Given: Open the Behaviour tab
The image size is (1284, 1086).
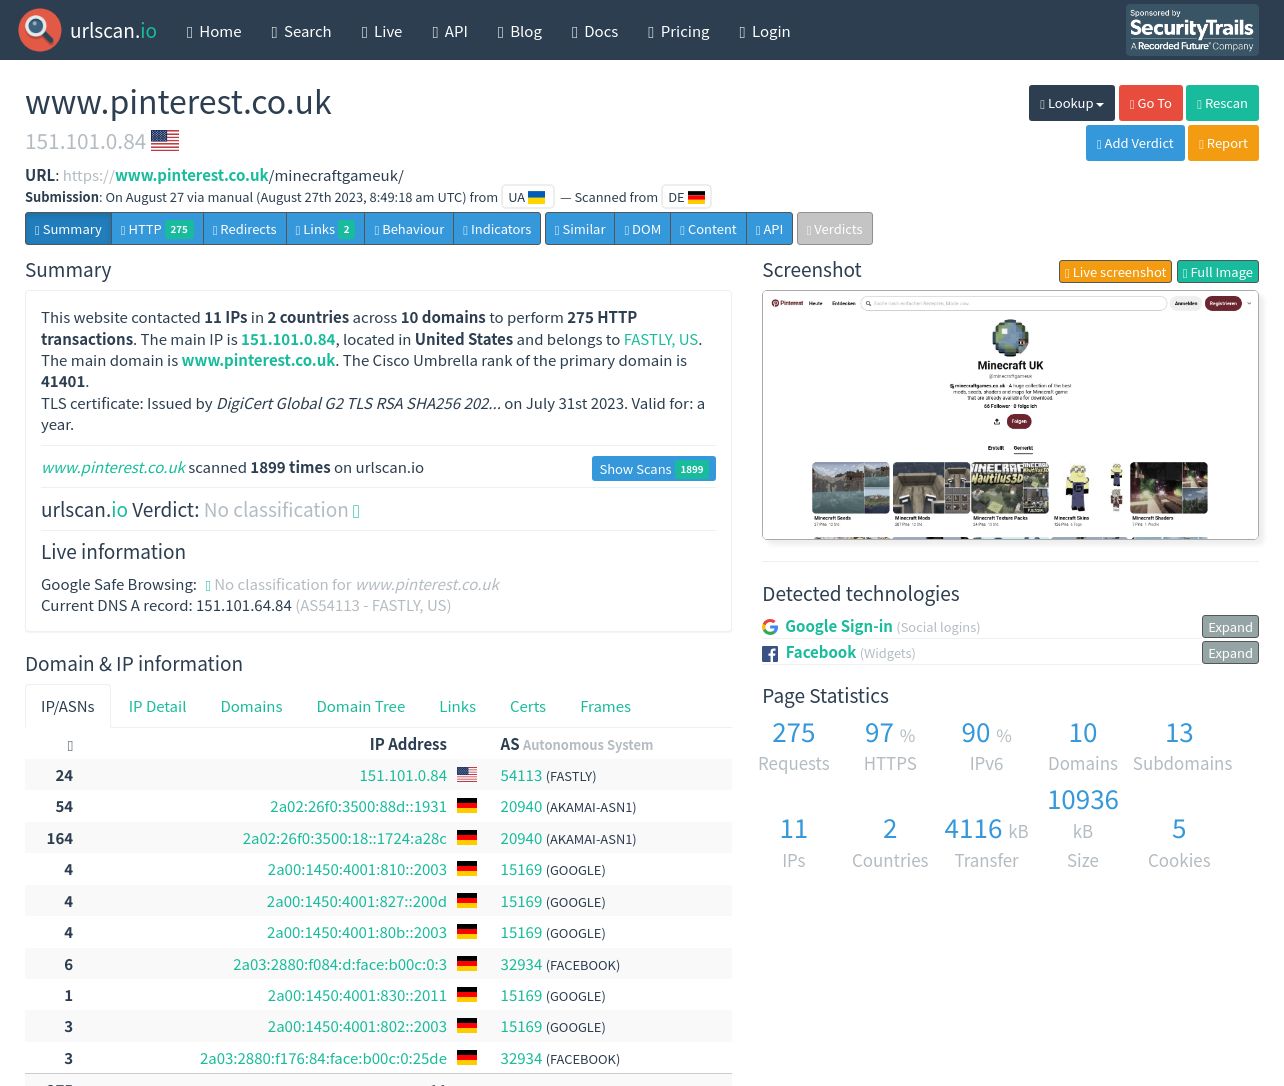Looking at the screenshot, I should 409,229.
